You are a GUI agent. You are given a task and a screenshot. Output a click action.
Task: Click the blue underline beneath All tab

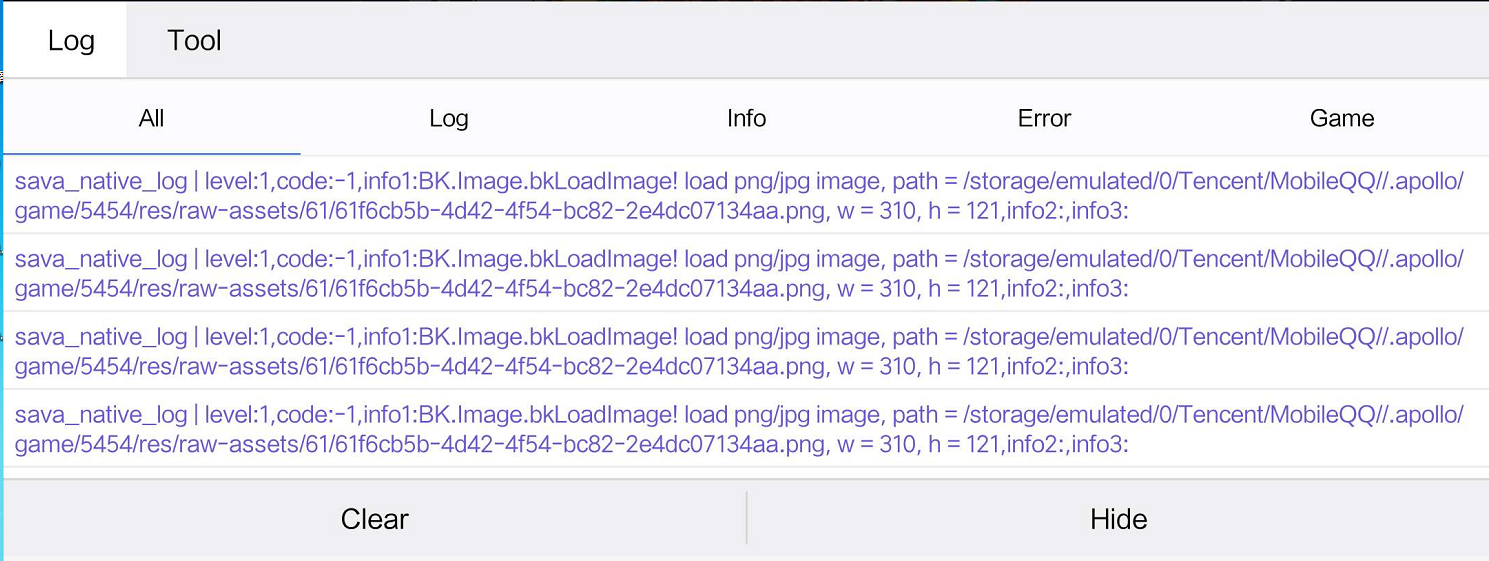click(151, 154)
